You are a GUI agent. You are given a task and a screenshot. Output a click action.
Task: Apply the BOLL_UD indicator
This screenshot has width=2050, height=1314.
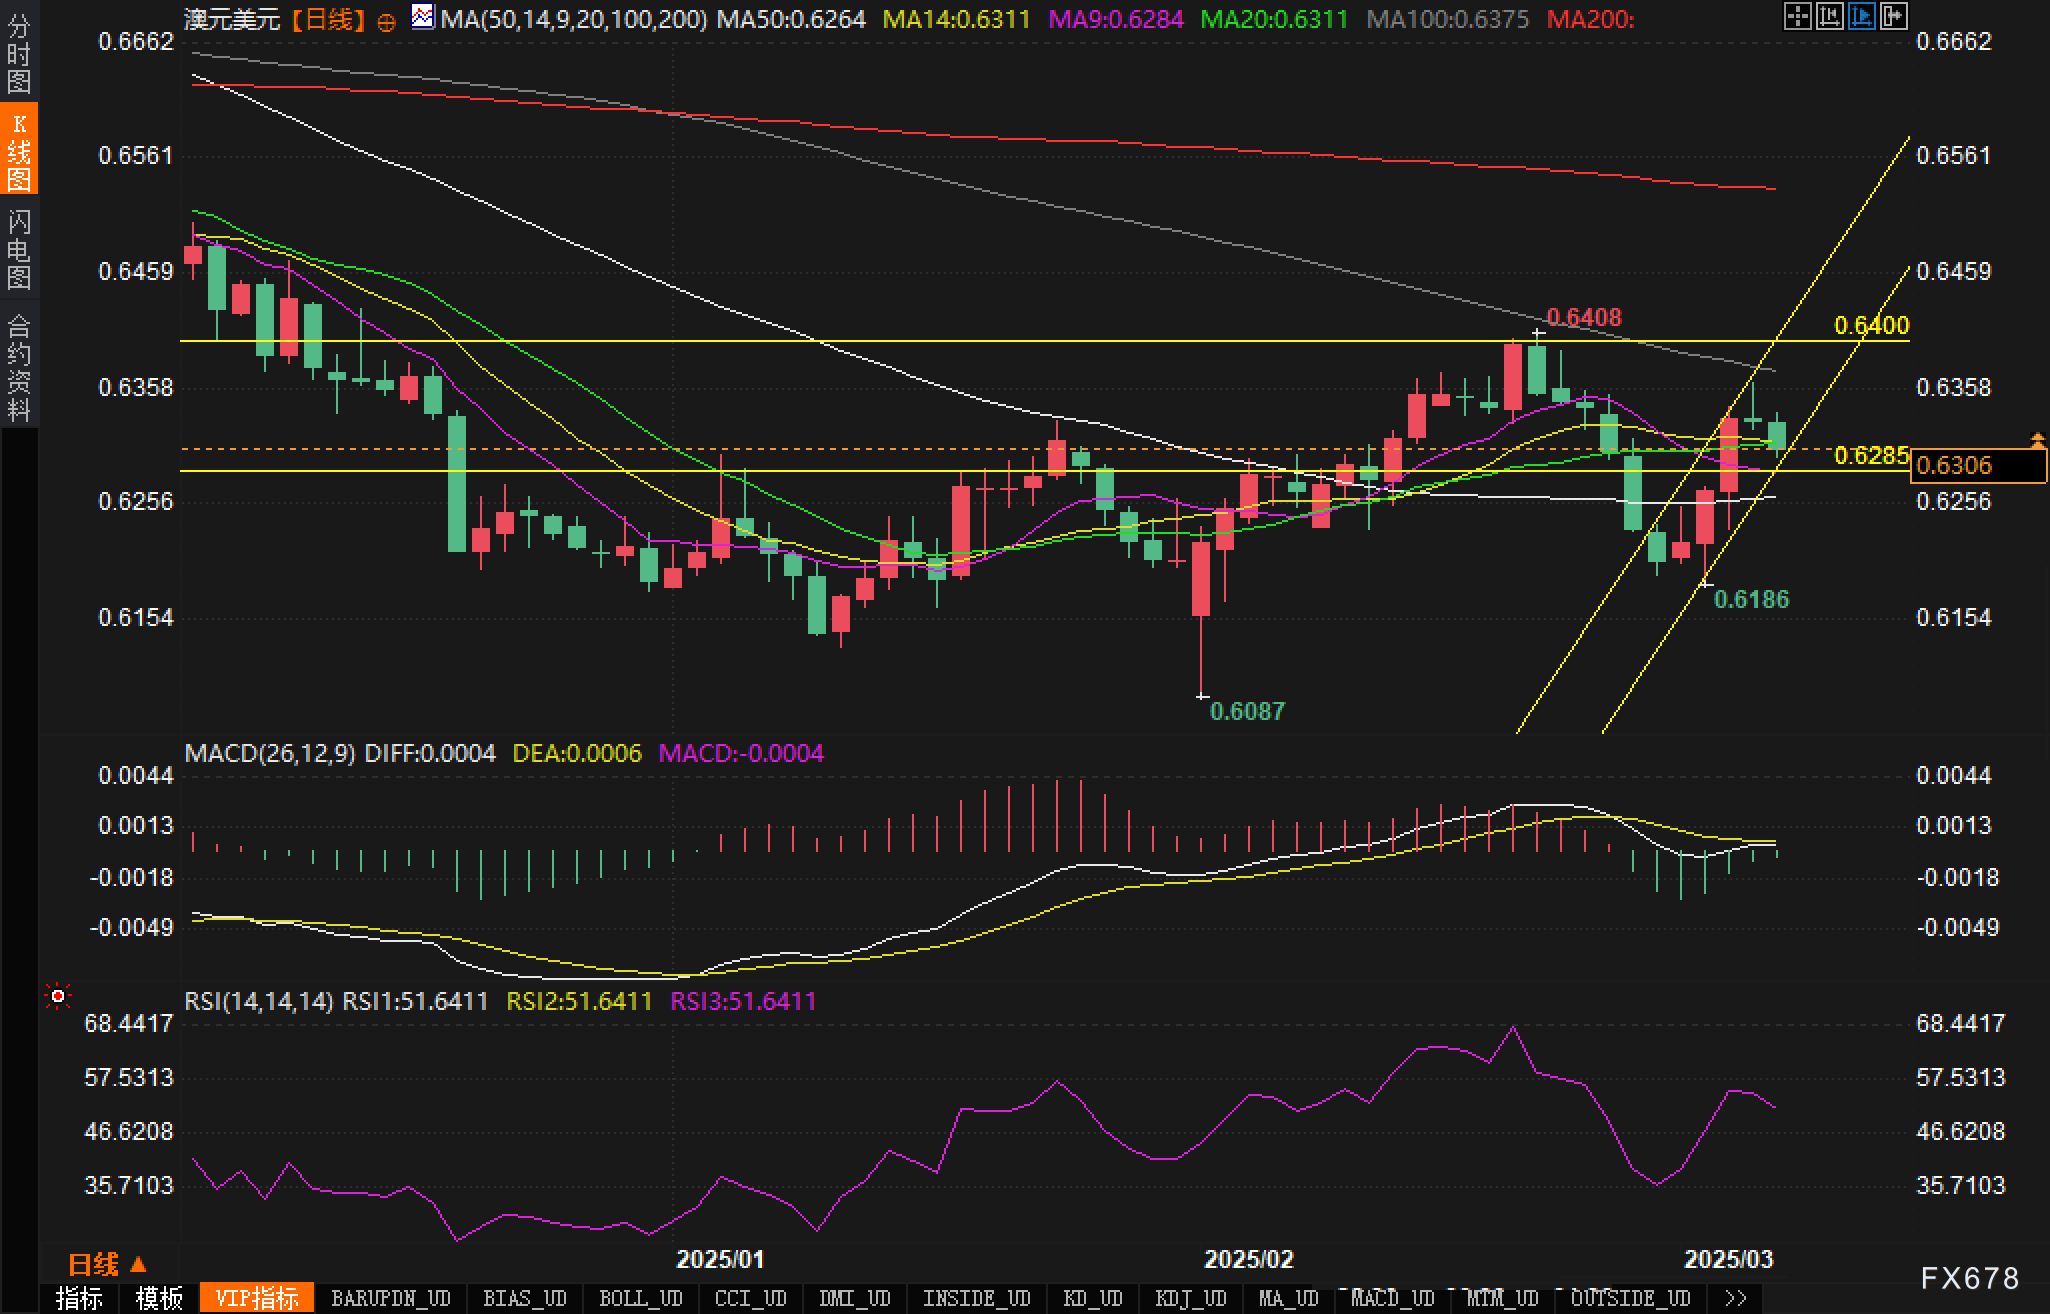640,1298
